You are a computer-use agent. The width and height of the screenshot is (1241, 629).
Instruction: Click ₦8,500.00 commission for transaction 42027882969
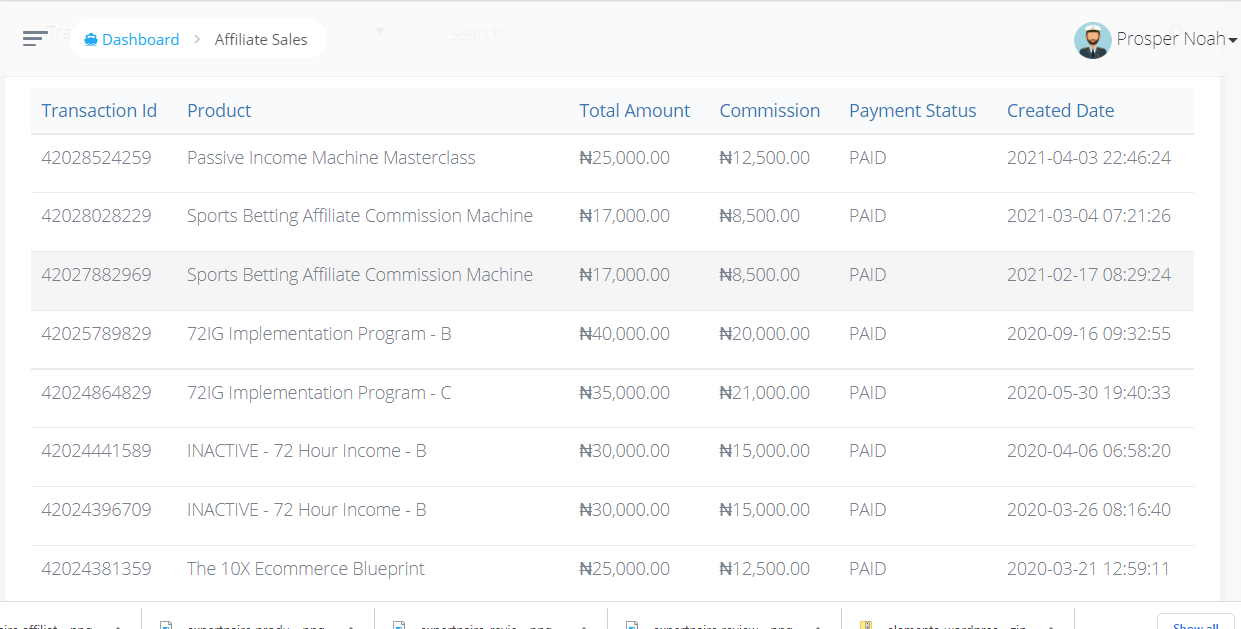760,275
